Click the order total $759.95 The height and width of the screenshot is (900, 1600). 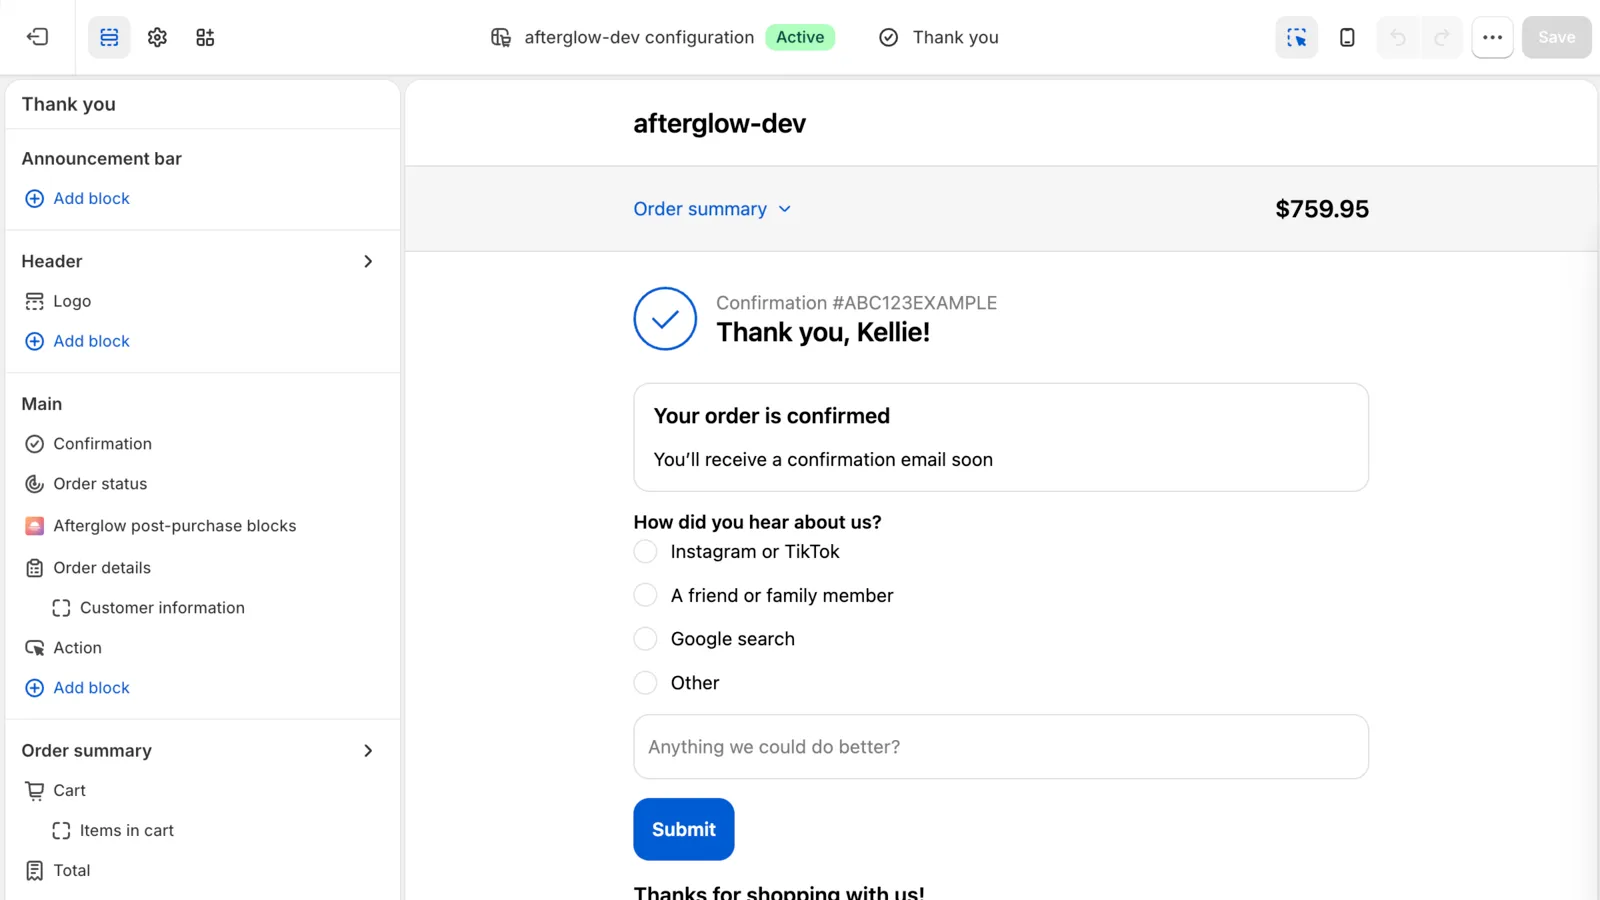[x=1322, y=209]
